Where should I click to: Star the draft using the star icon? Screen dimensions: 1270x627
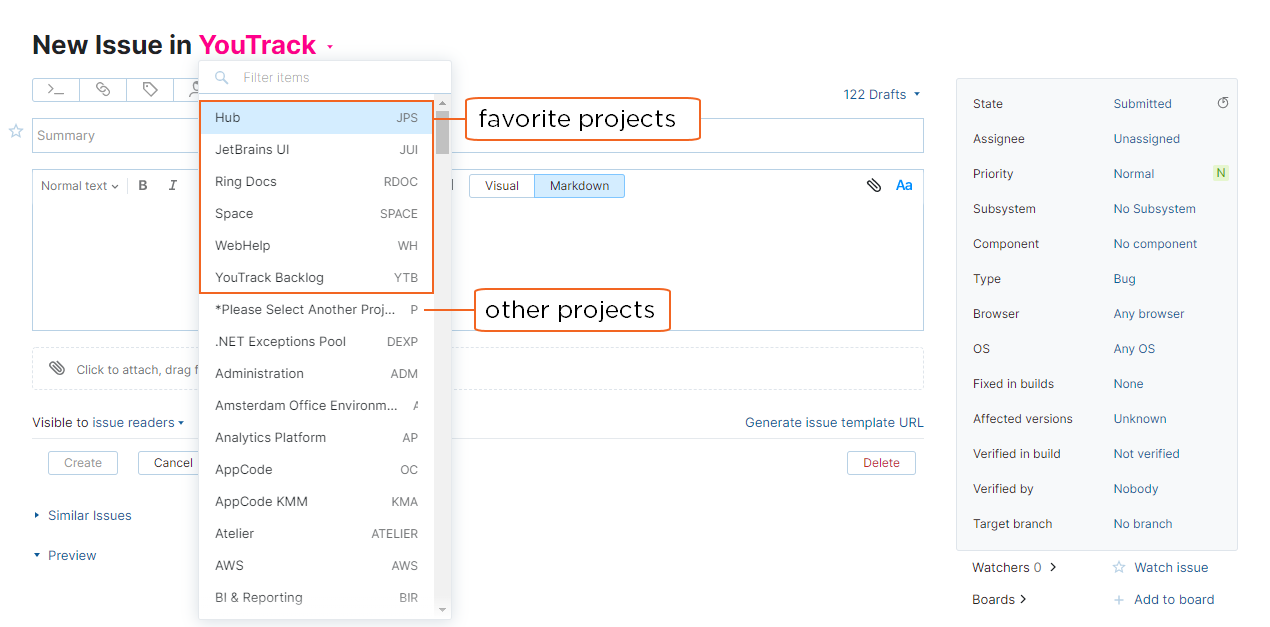click(15, 131)
